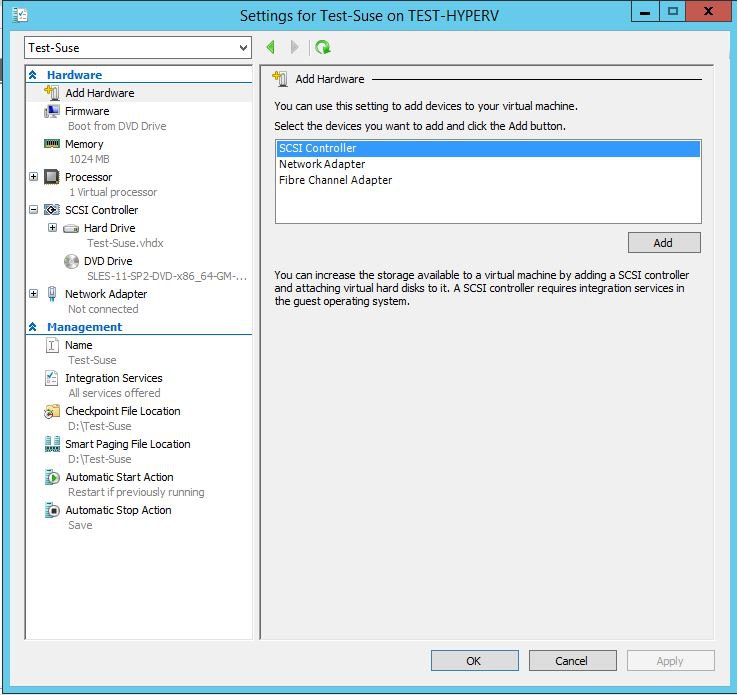
Task: Expand the Network Adapter tree node
Action: pos(34,294)
